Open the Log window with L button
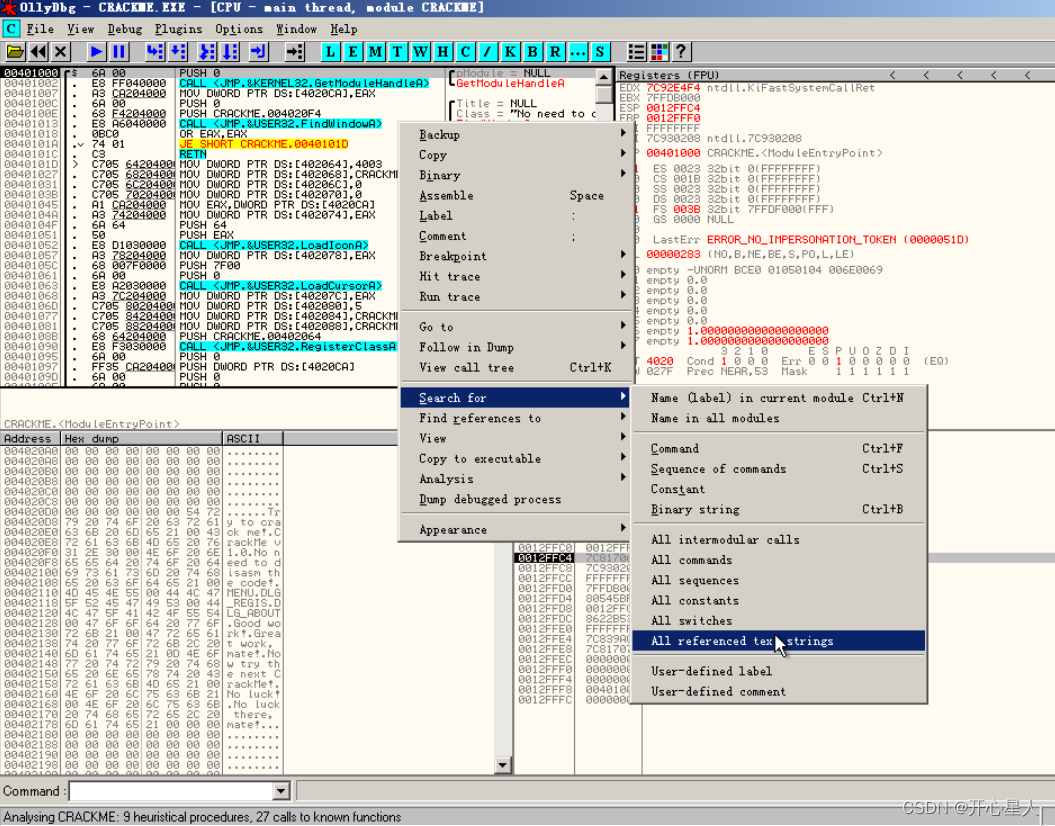This screenshot has height=826, width=1055. [330, 52]
